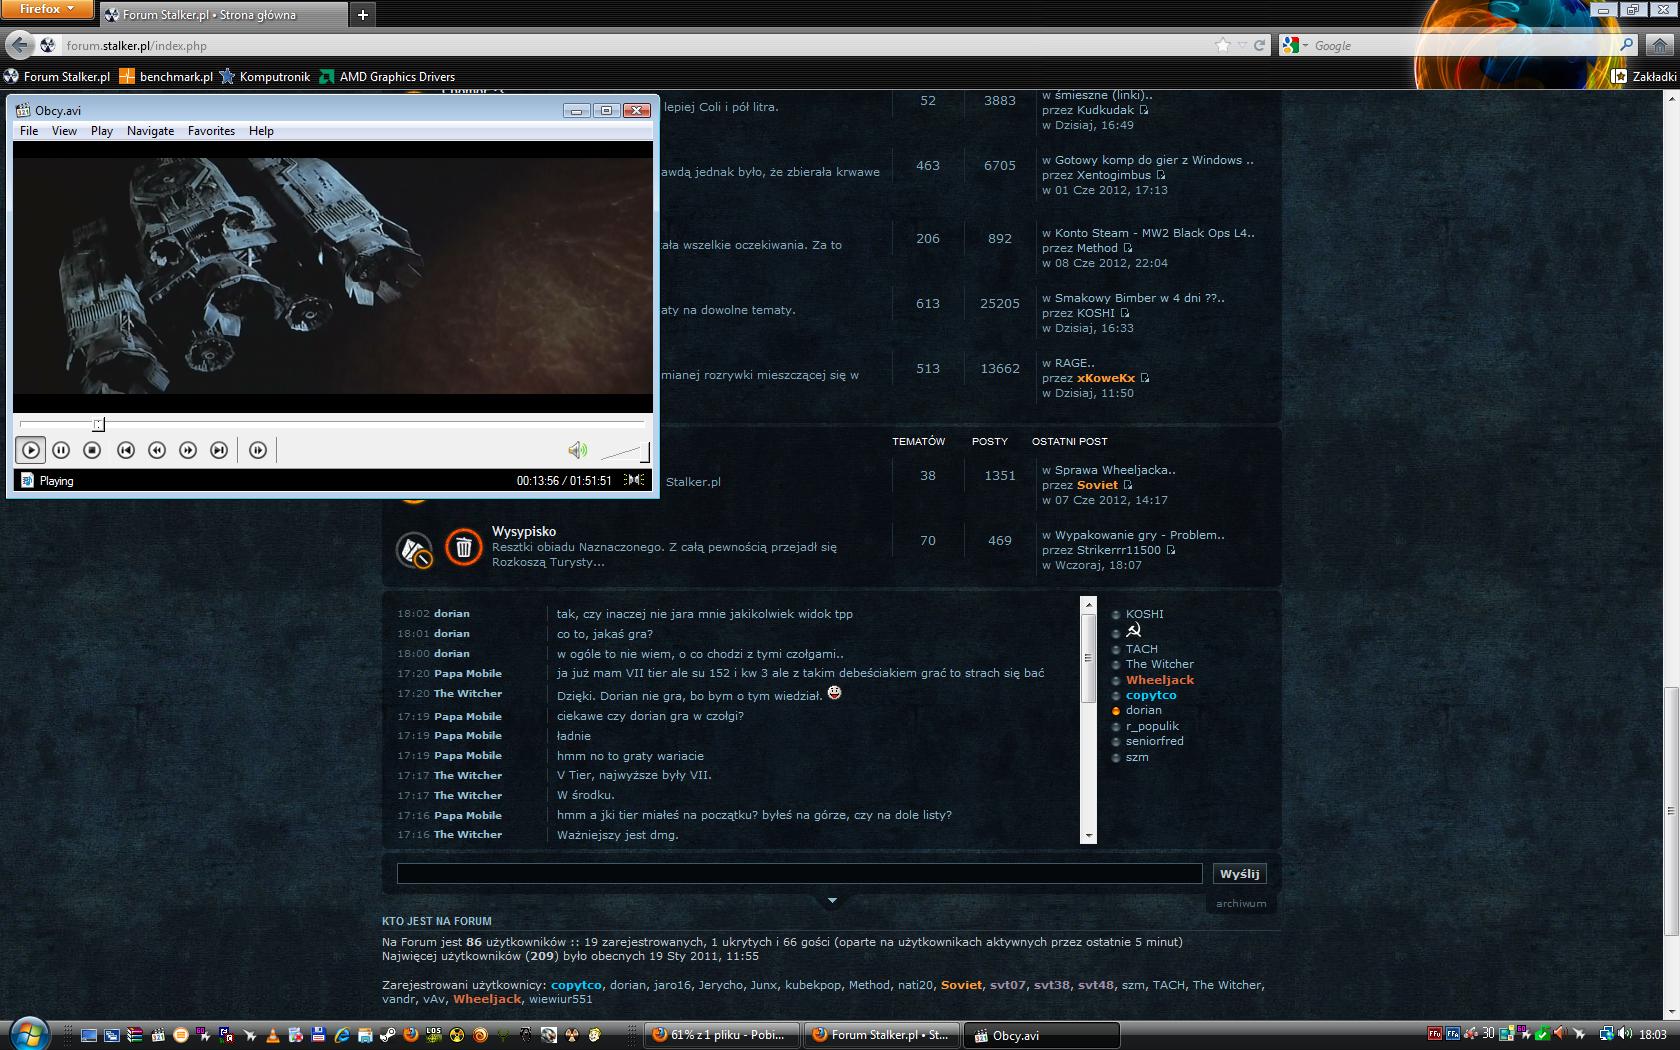Screen dimensions: 1680x1050
Task: Stop the video playback in media player
Action: tap(92, 450)
